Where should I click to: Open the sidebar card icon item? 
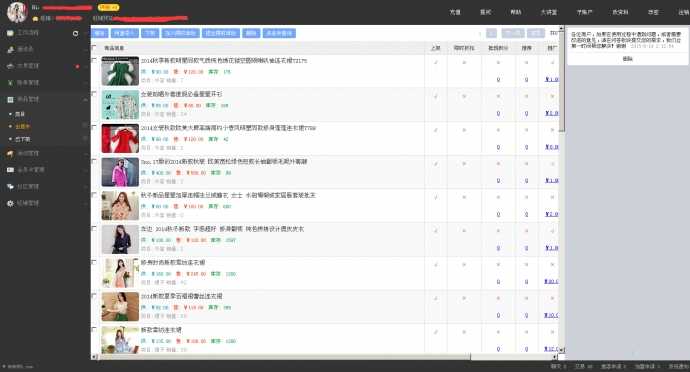coord(10,170)
